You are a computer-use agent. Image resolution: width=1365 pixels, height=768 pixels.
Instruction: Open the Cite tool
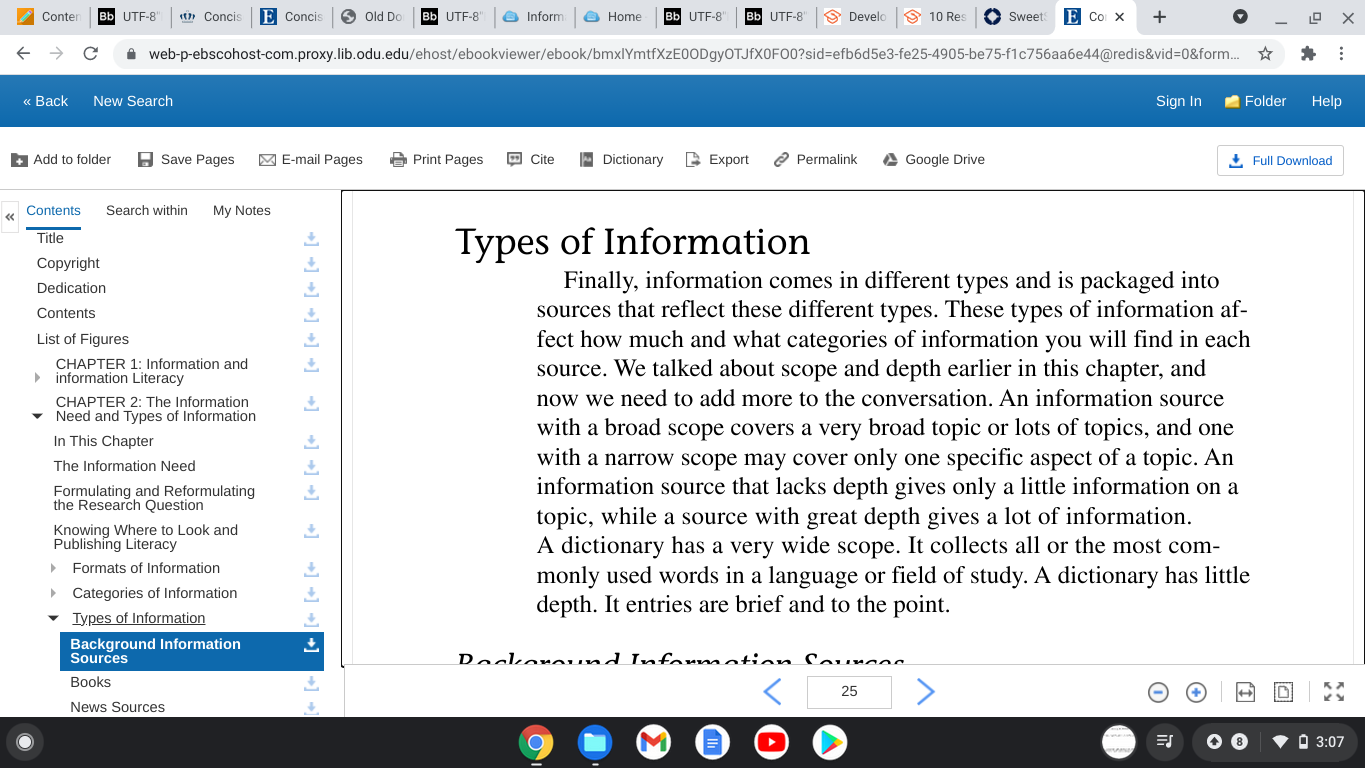[531, 159]
